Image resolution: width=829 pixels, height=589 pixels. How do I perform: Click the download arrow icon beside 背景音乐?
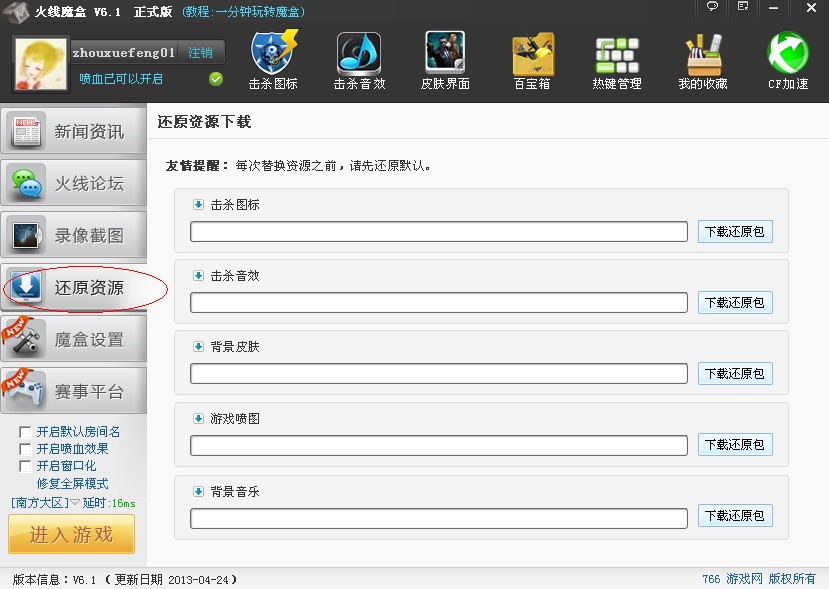click(x=198, y=492)
